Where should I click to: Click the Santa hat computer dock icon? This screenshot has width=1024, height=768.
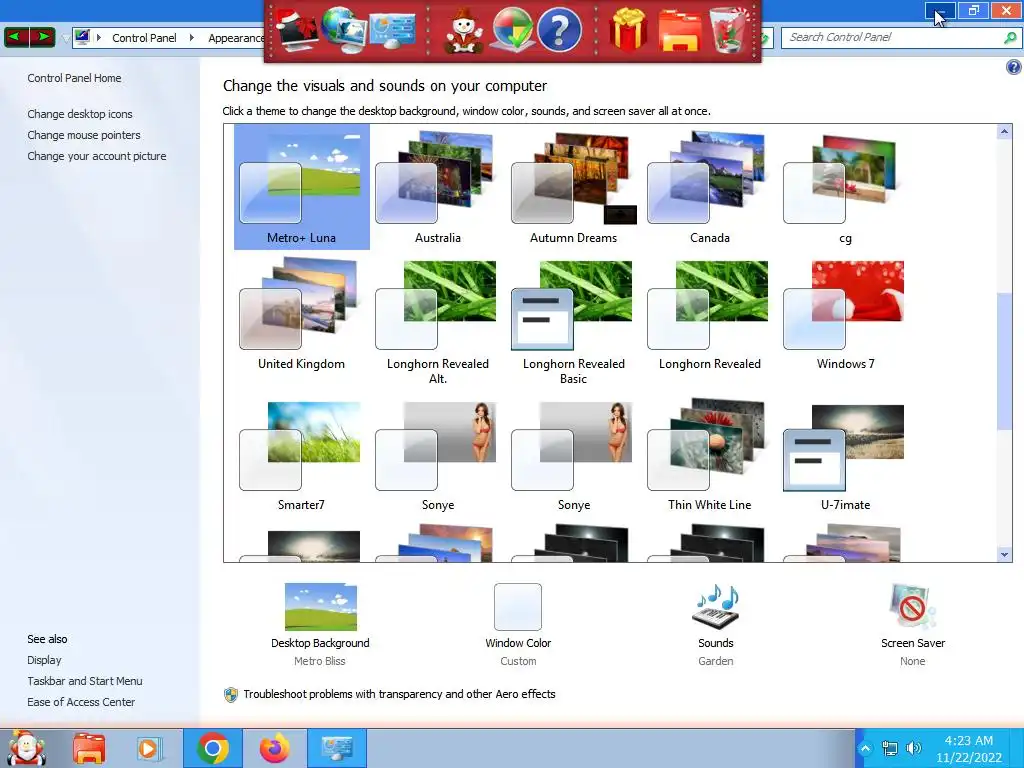tap(296, 29)
